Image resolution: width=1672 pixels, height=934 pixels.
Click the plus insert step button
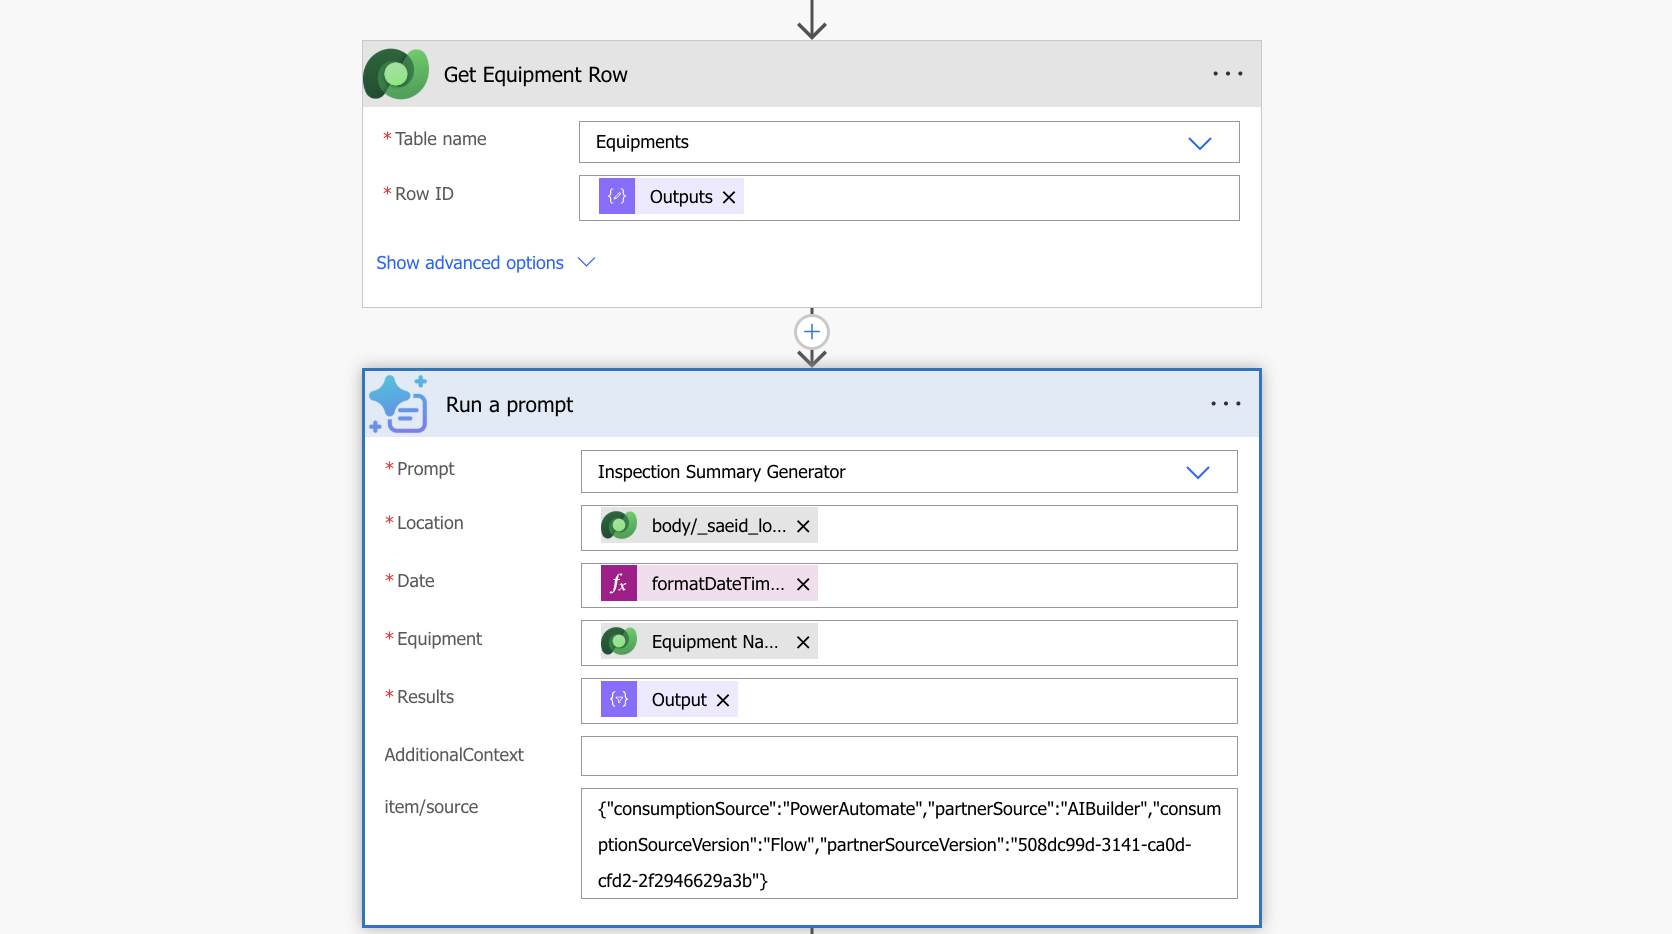click(812, 332)
